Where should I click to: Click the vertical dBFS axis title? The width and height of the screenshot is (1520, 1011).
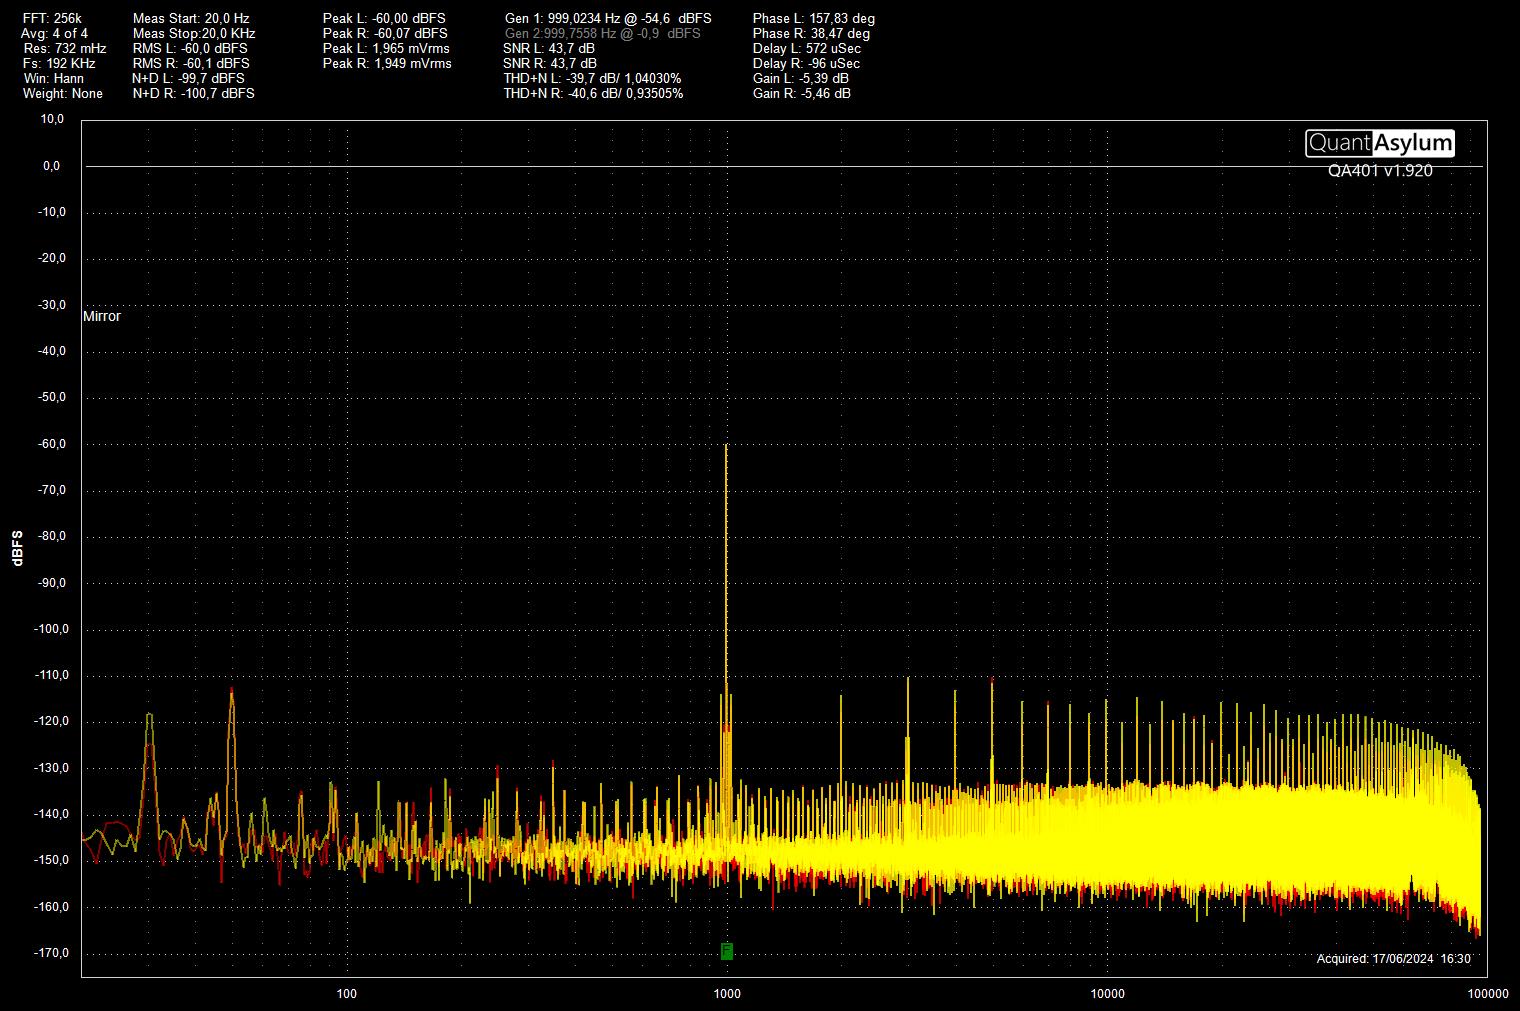tap(18, 548)
